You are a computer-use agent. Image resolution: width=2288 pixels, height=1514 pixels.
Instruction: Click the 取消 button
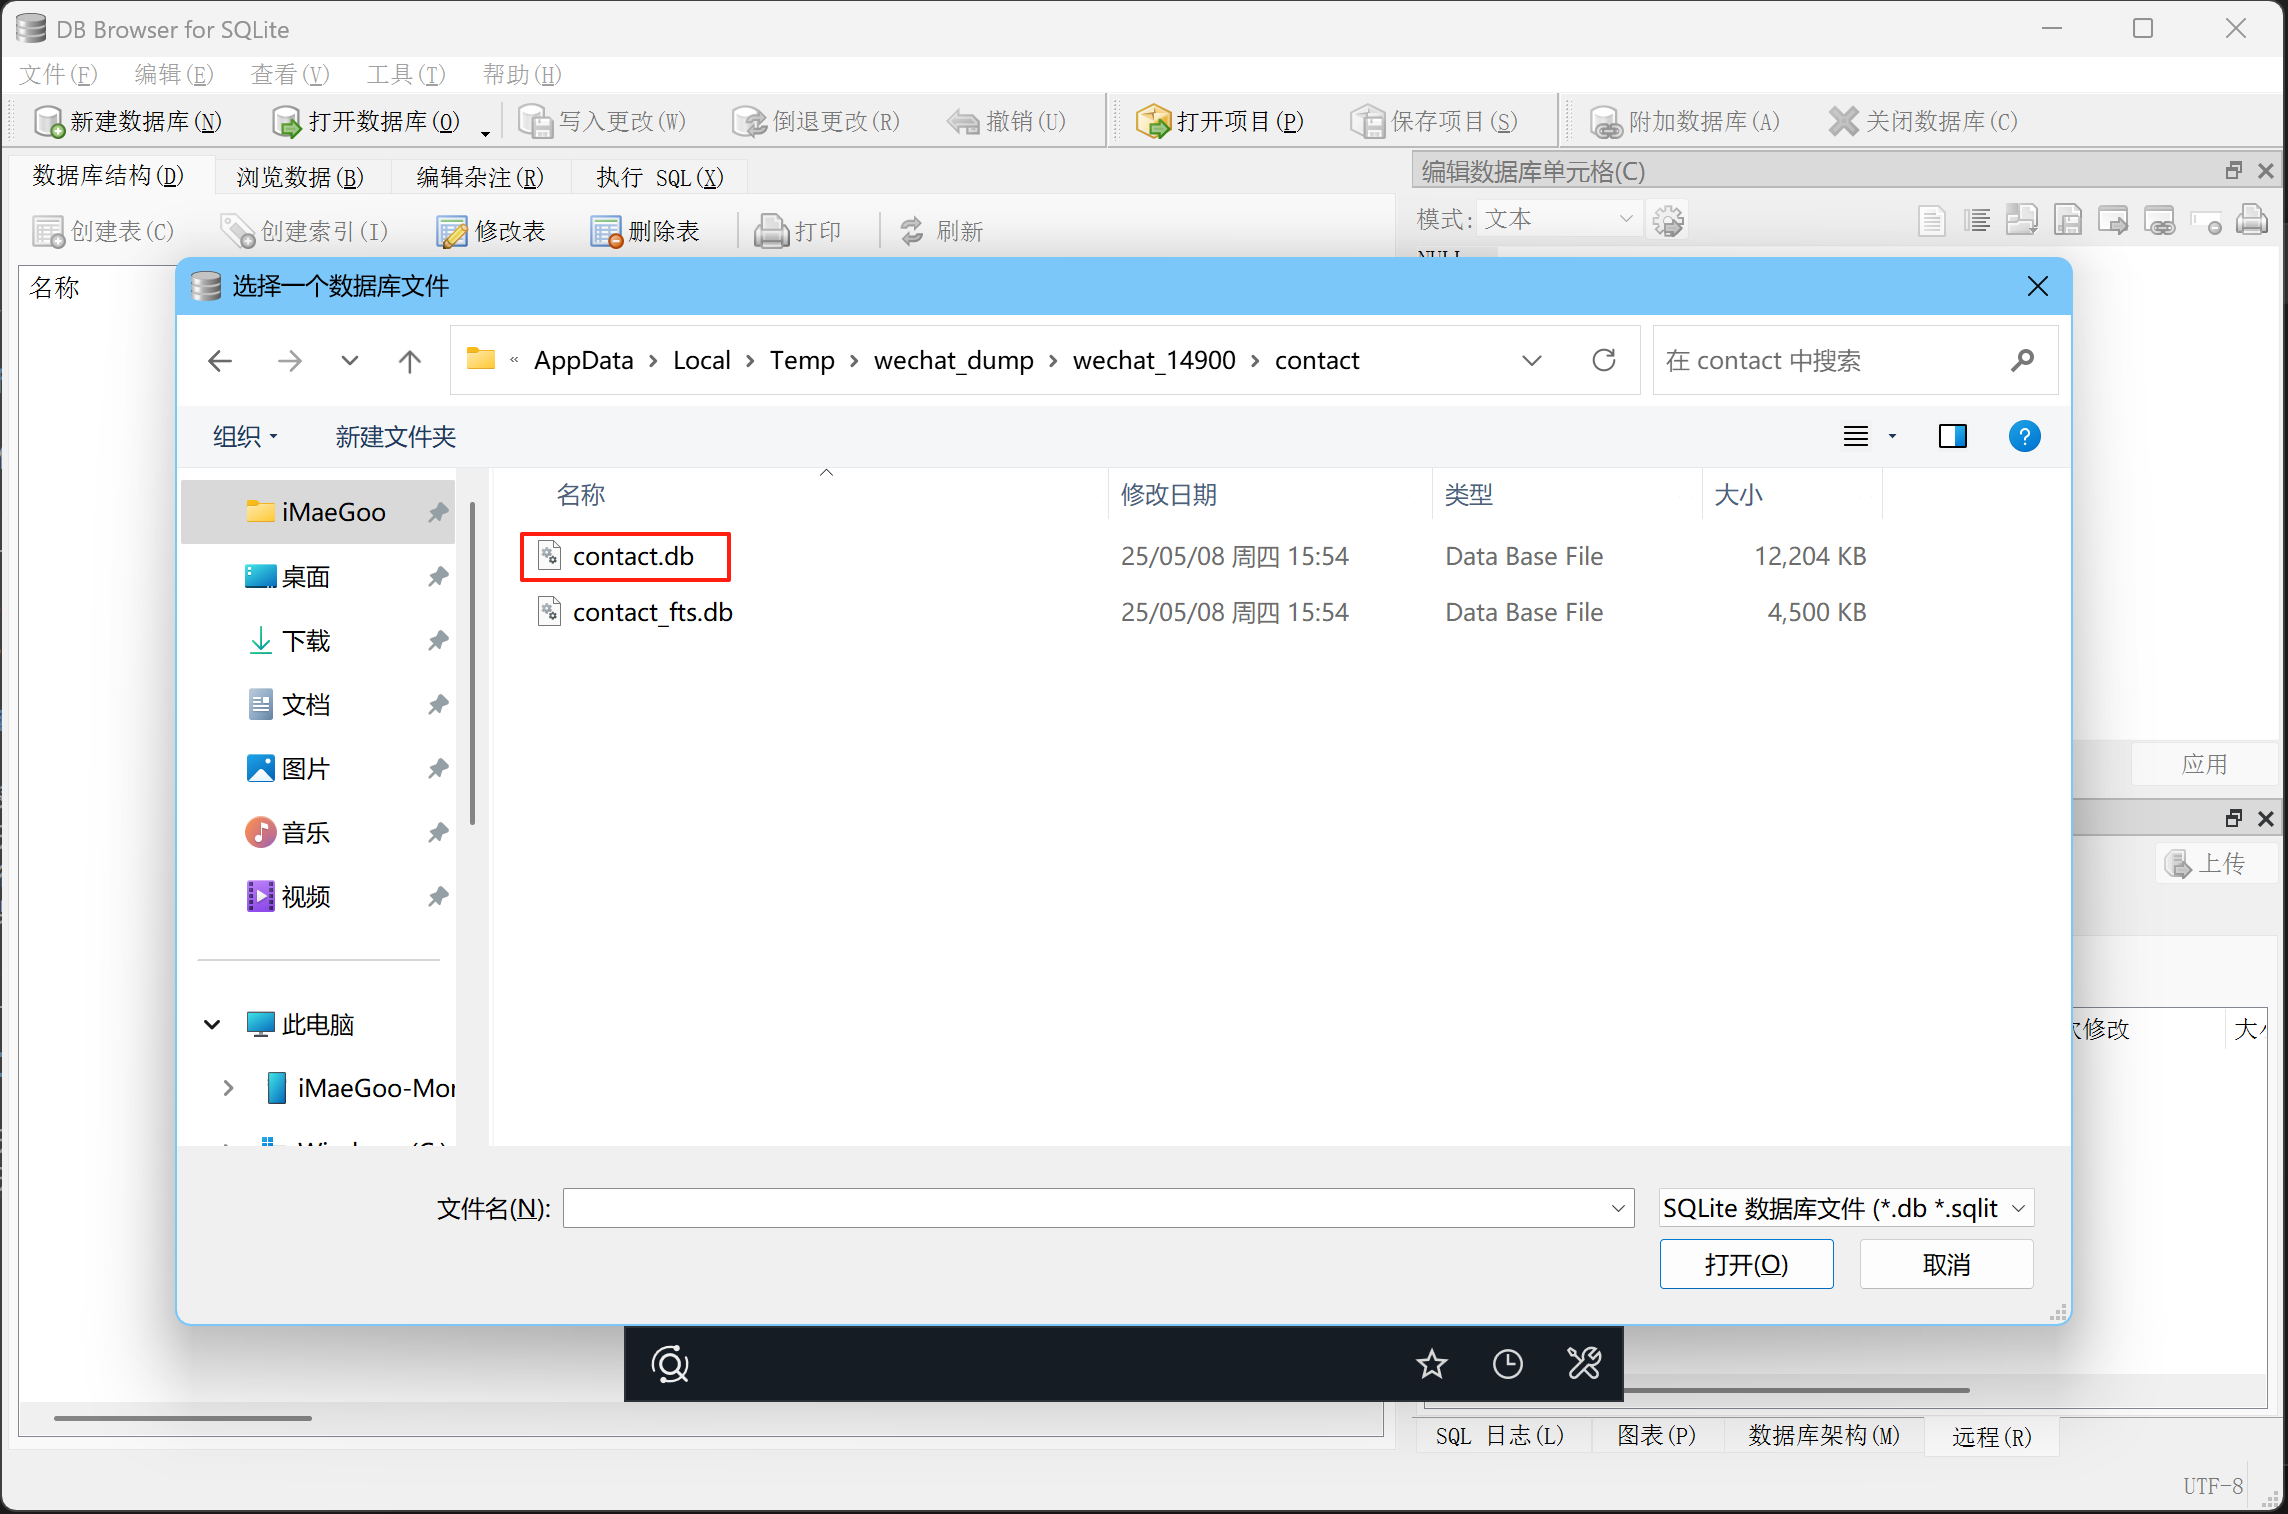(x=1946, y=1264)
